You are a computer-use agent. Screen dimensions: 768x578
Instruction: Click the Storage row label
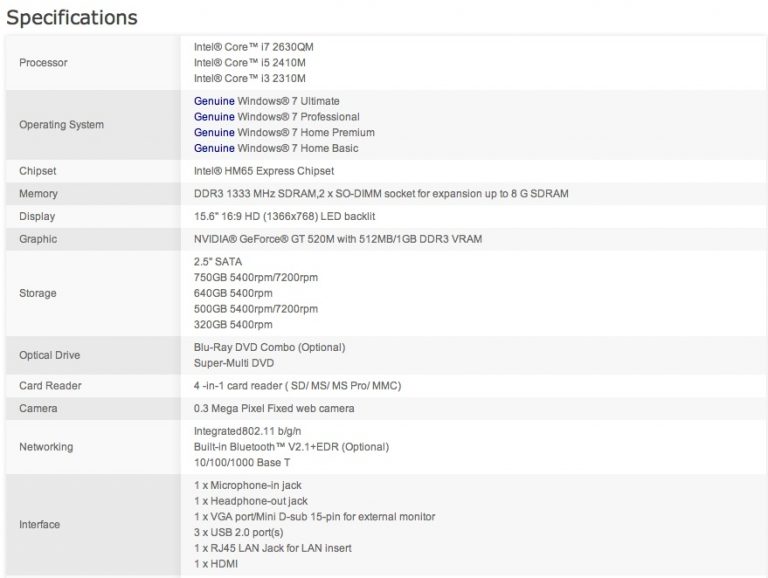pyautogui.click(x=38, y=293)
